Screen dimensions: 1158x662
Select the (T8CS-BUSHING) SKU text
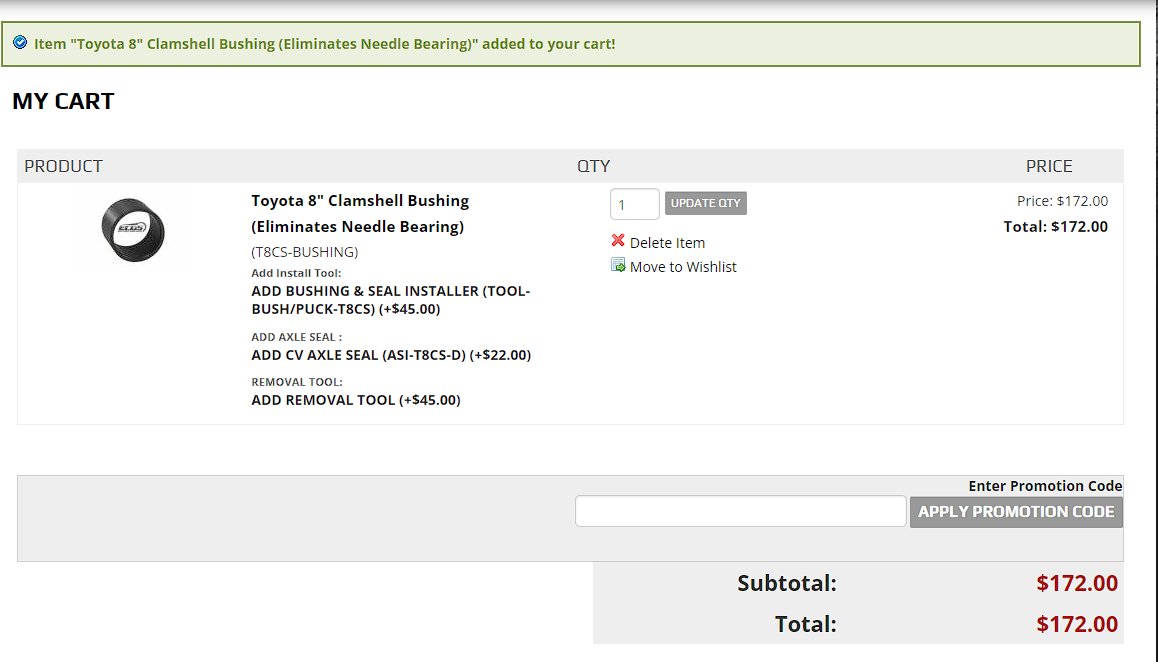[x=304, y=252]
